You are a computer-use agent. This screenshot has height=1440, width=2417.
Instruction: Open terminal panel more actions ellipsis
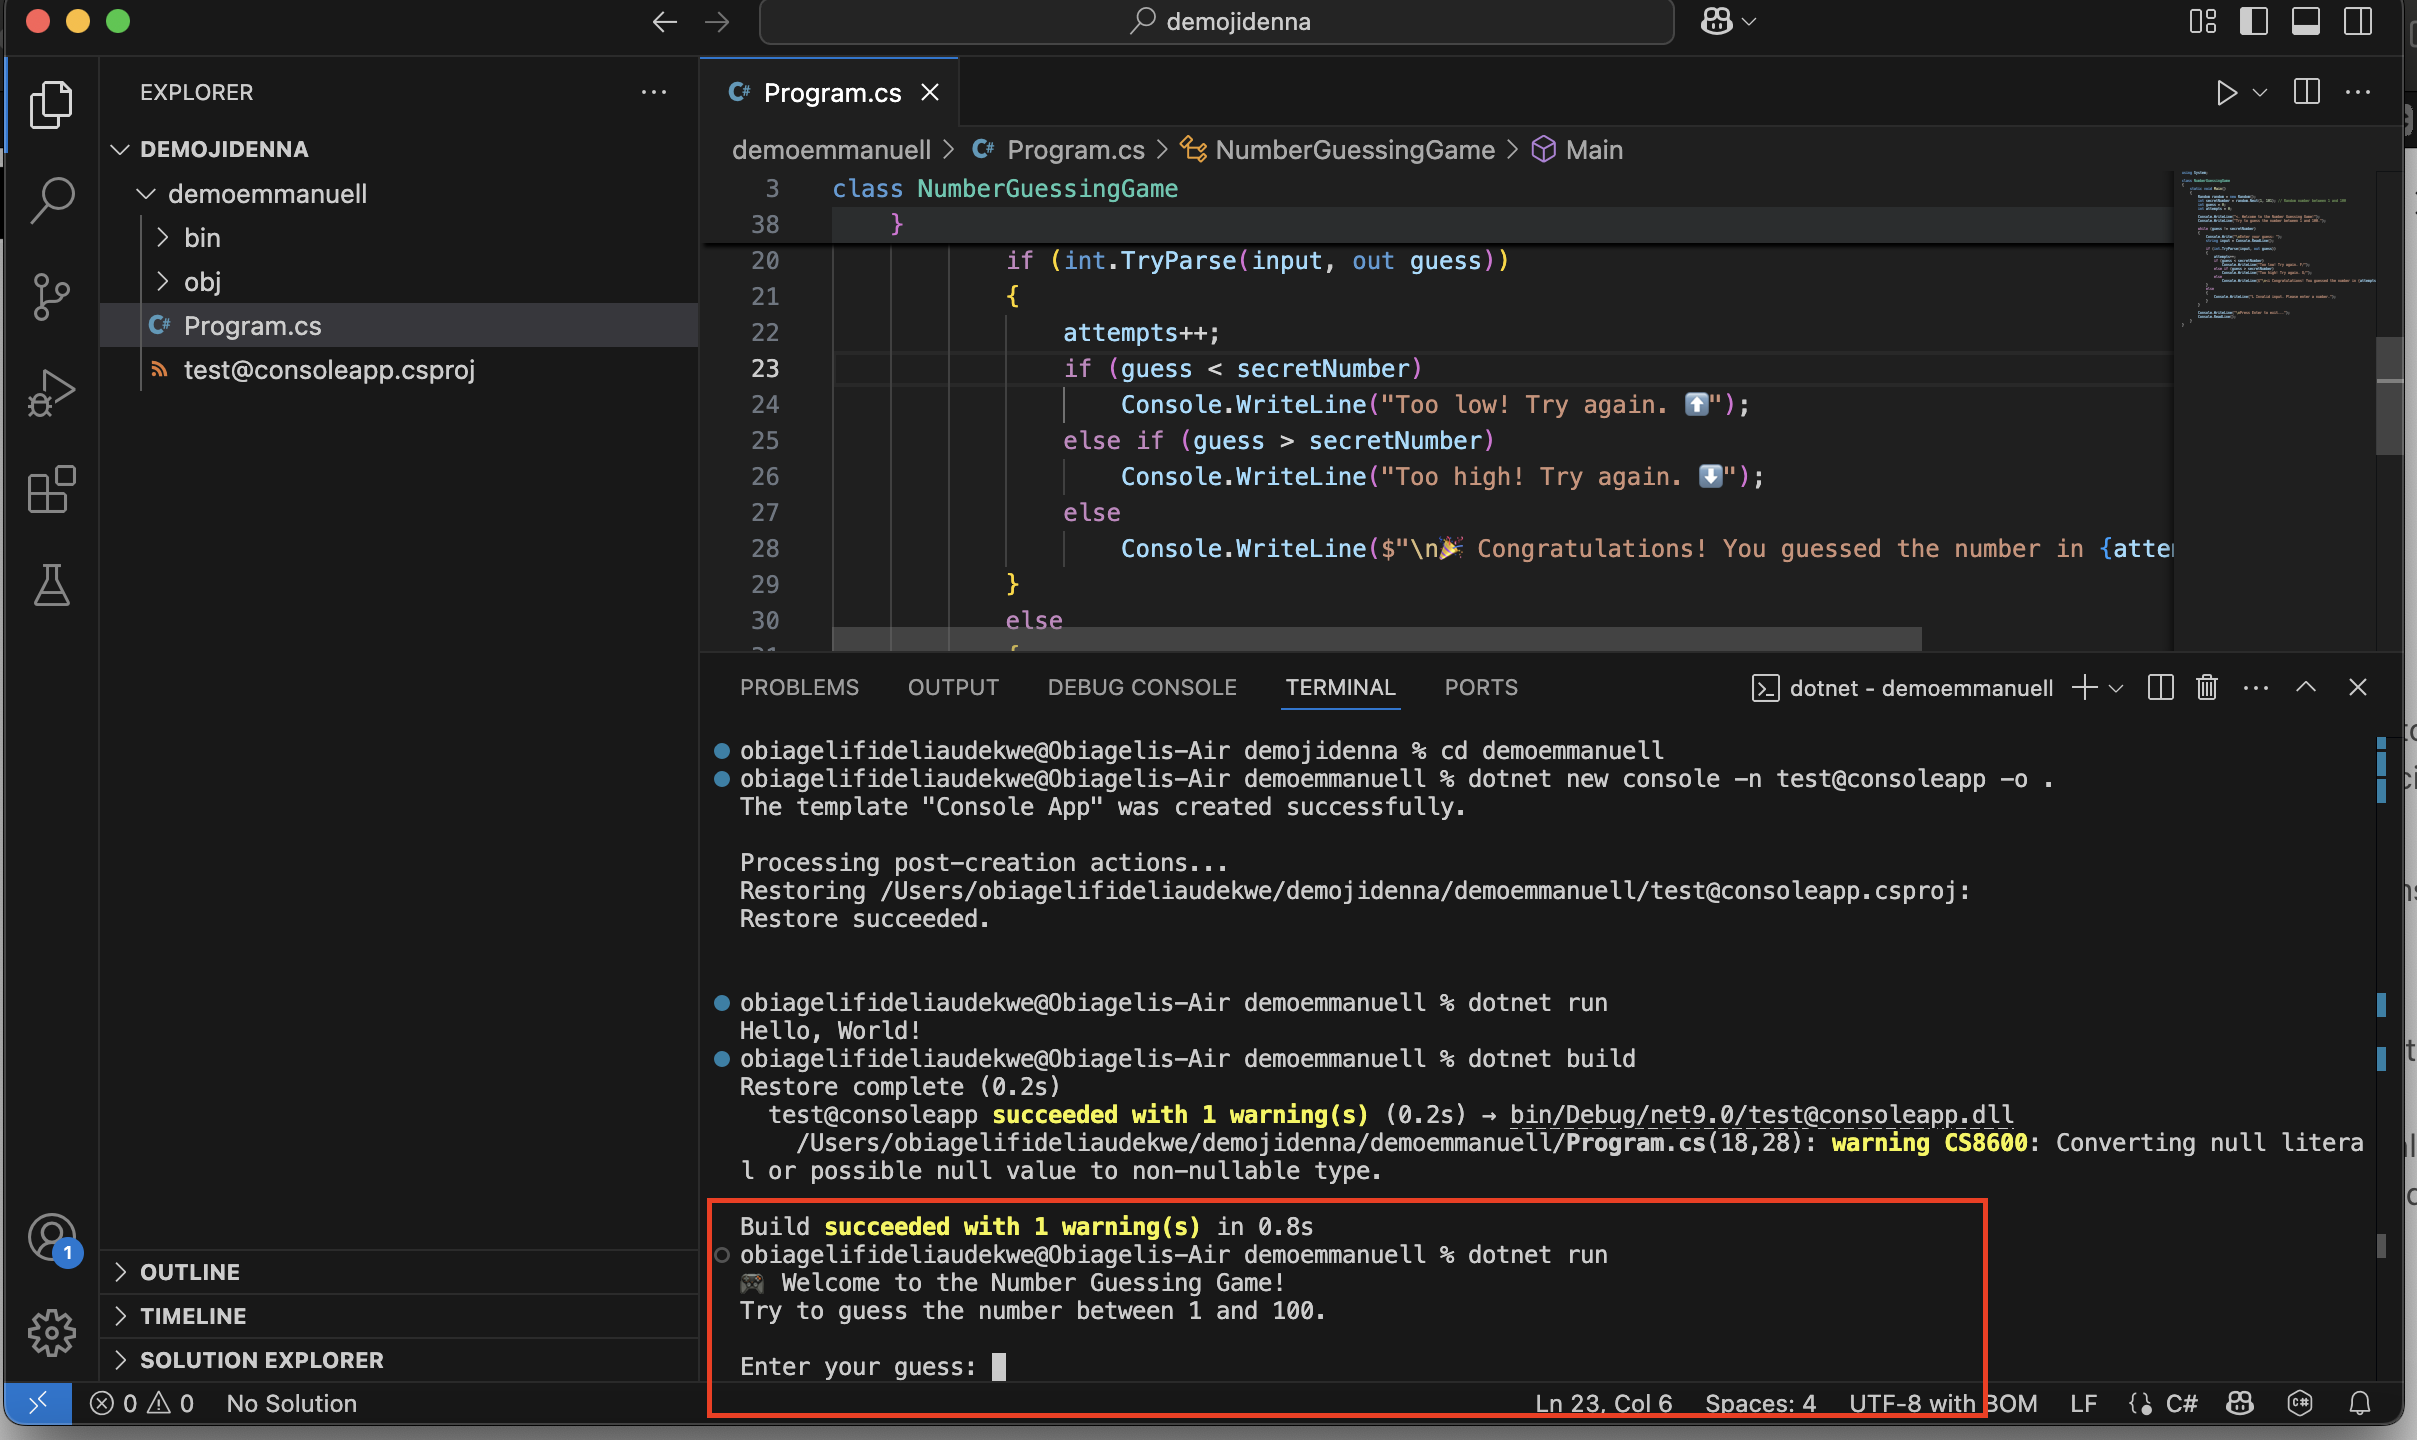(x=2256, y=688)
